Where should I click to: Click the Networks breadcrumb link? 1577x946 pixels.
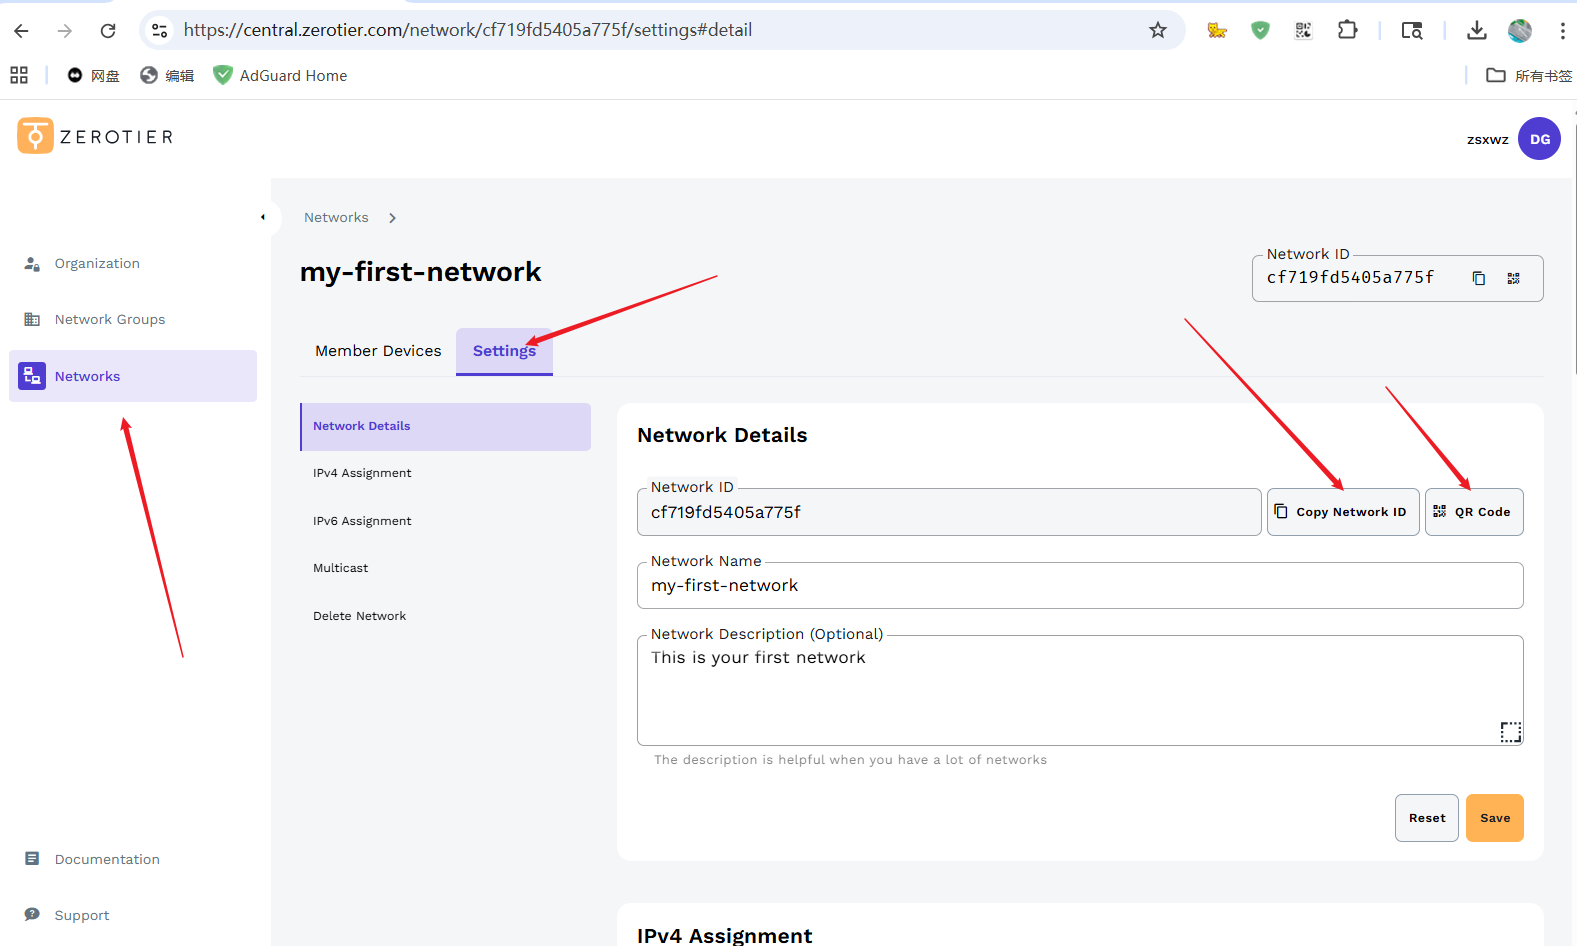(336, 218)
